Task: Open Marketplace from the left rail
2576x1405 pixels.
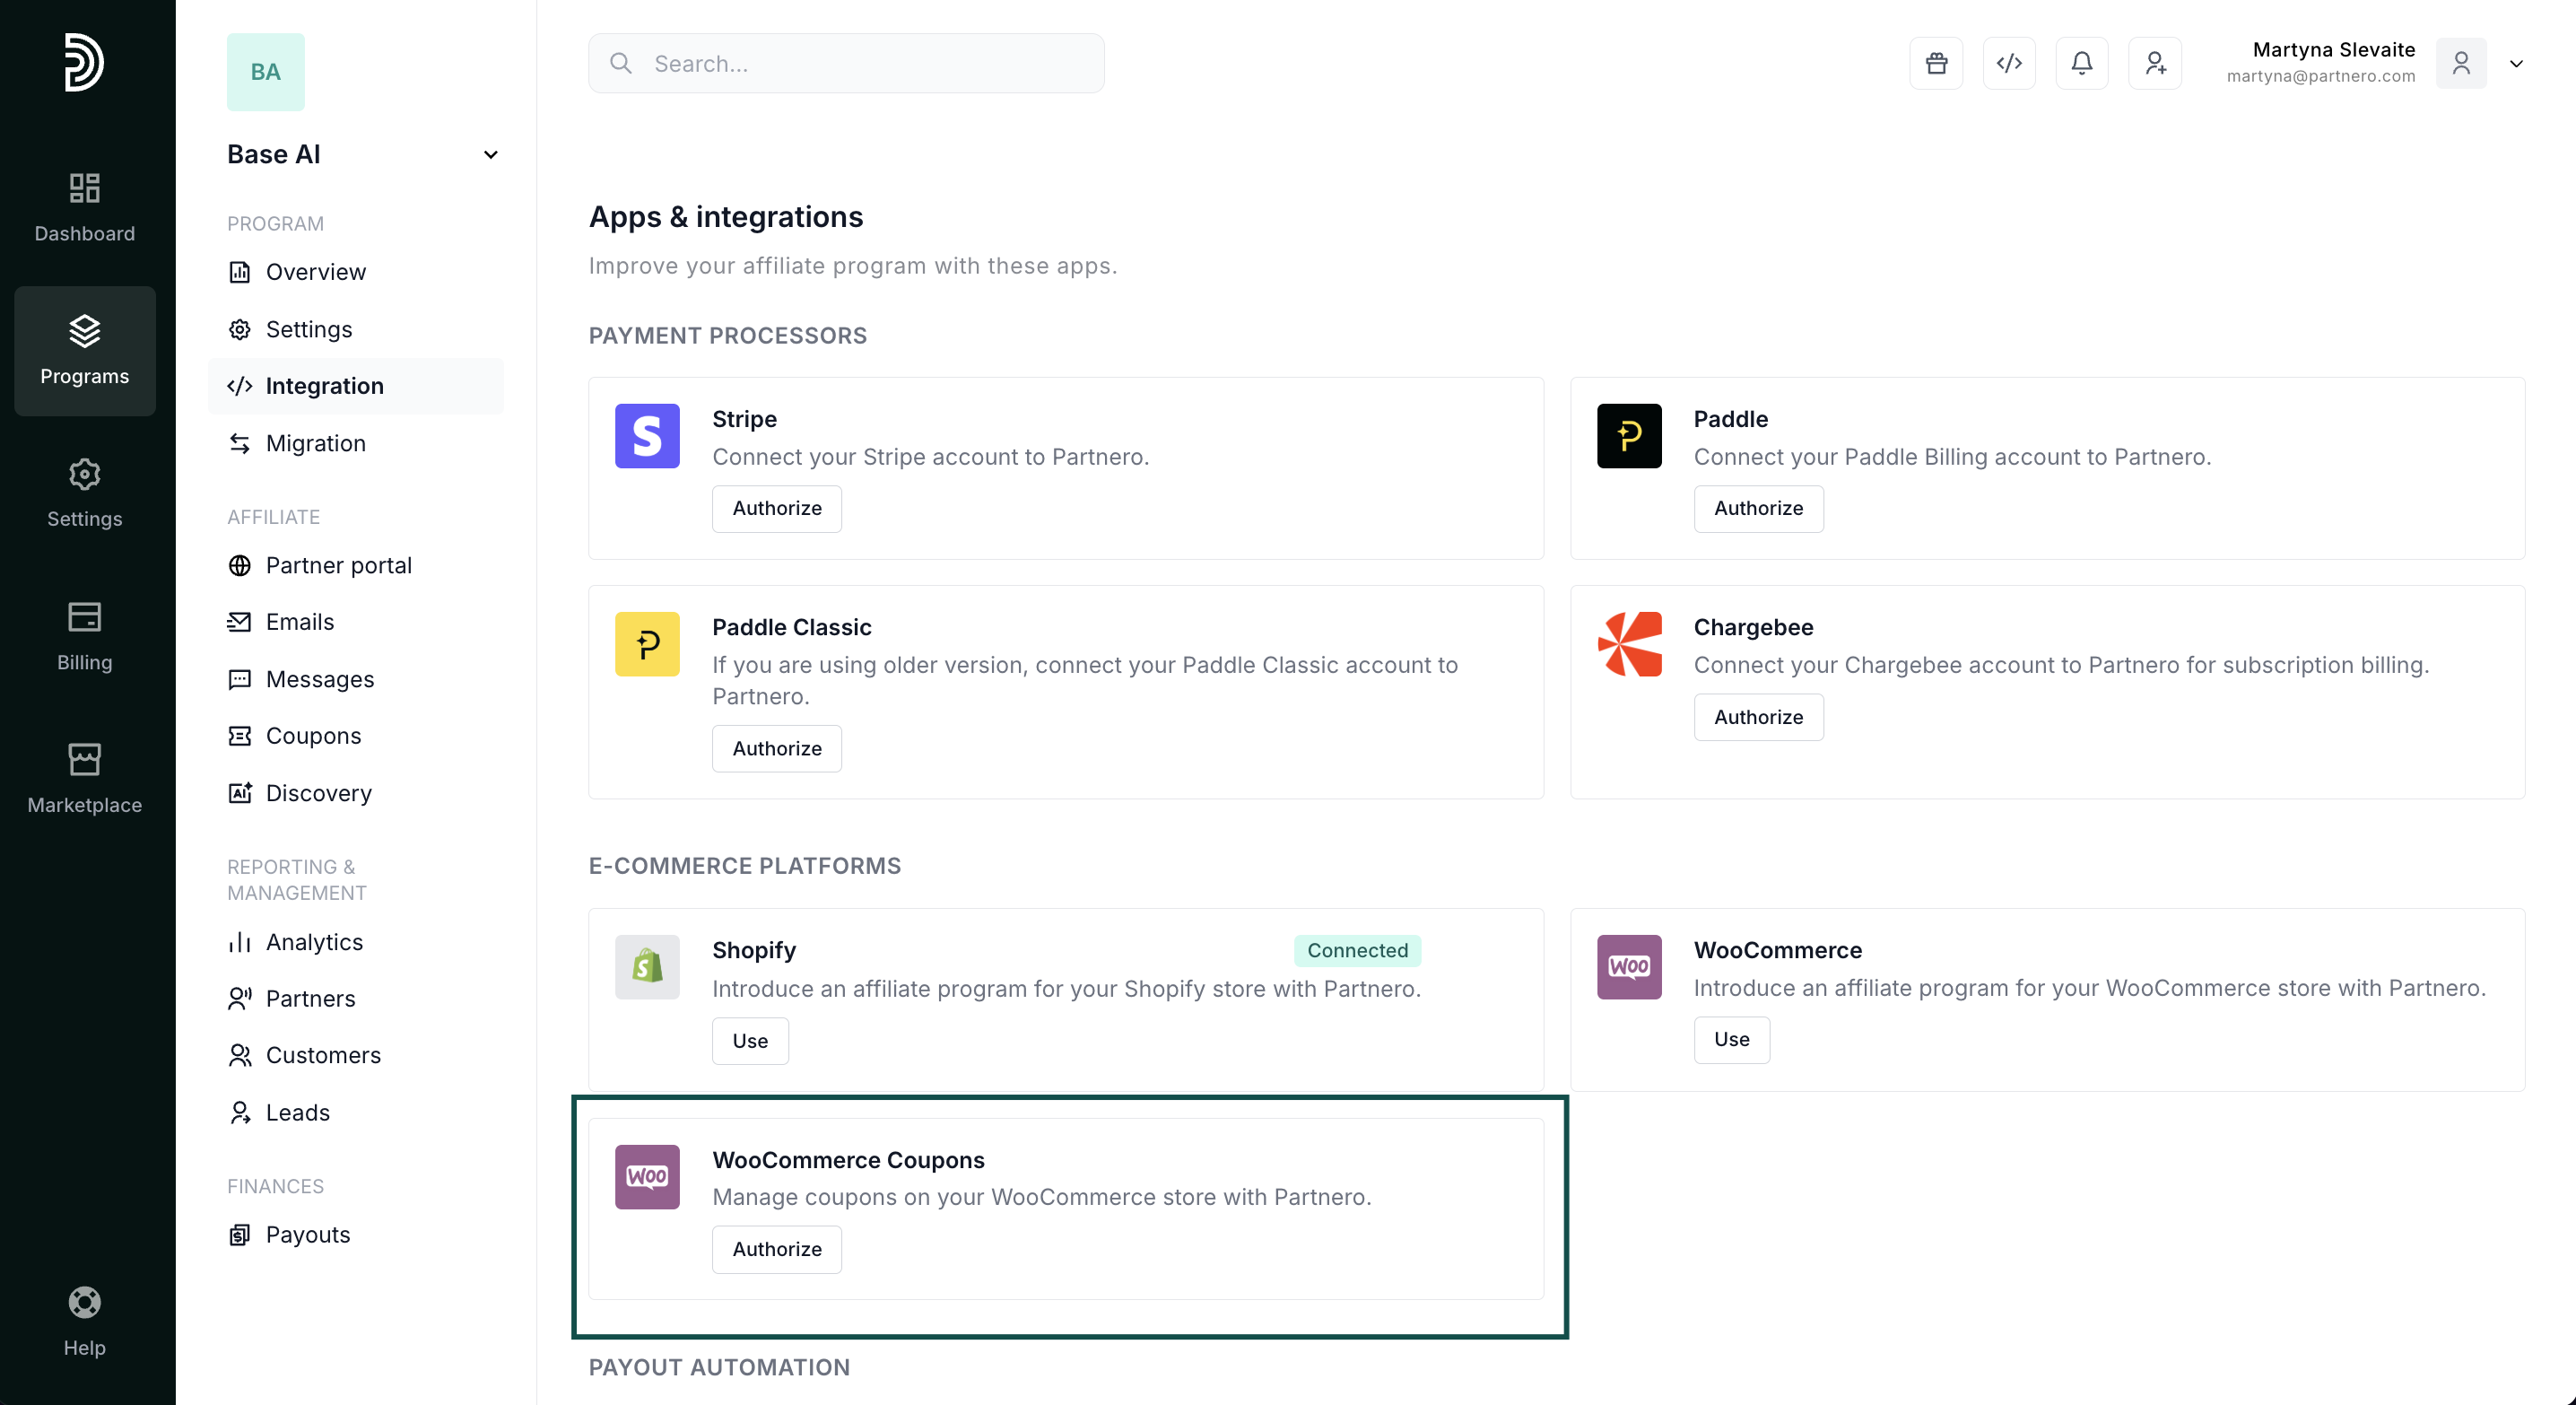Action: point(85,779)
